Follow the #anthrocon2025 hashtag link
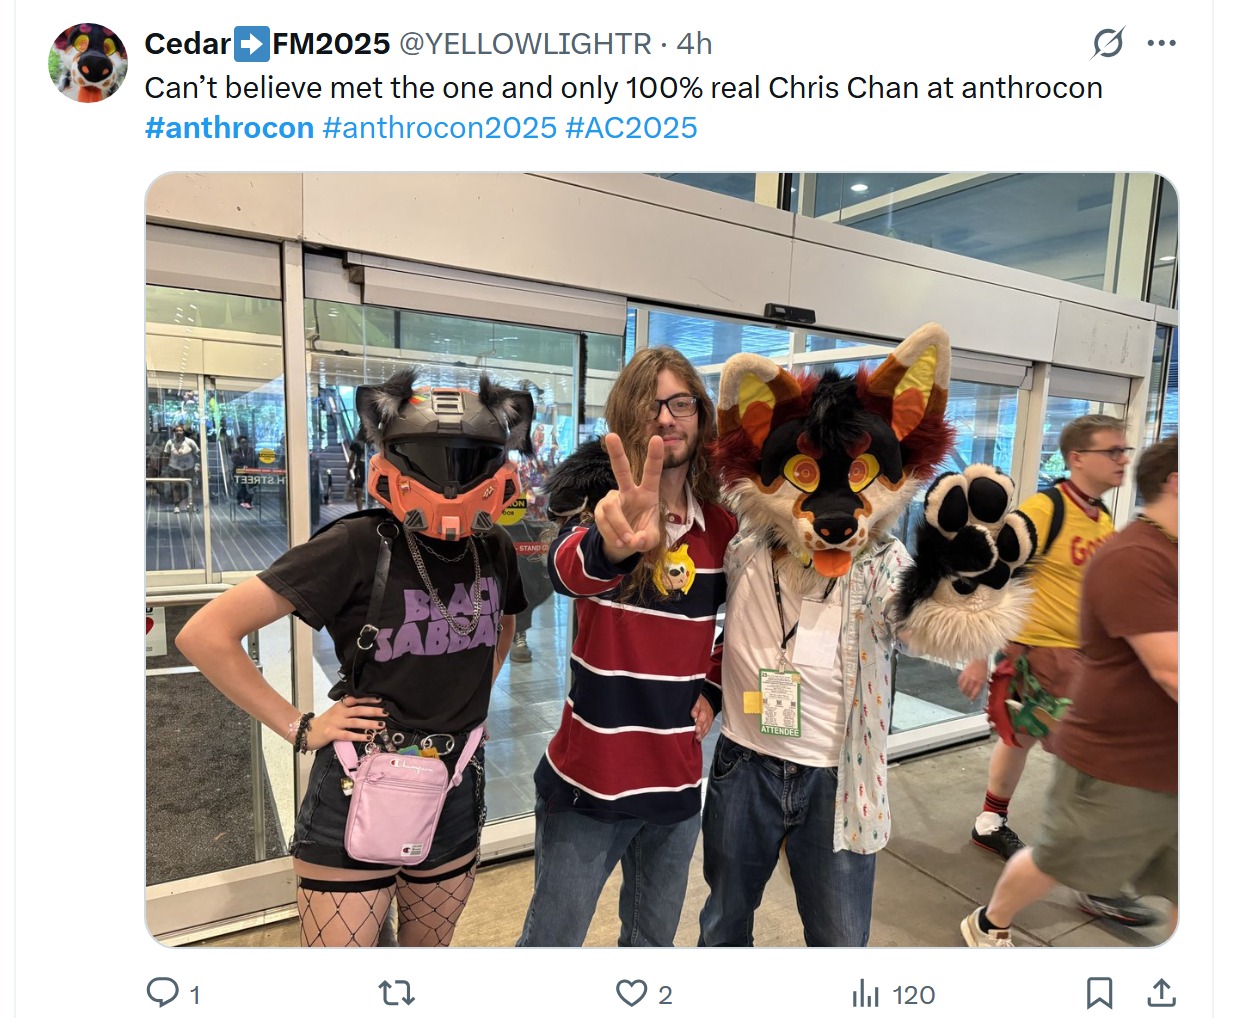 (439, 128)
